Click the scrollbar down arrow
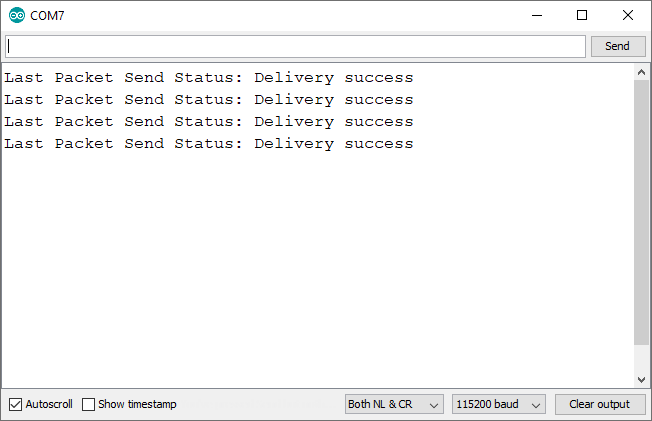Viewport: 652px width, 421px height. point(642,380)
